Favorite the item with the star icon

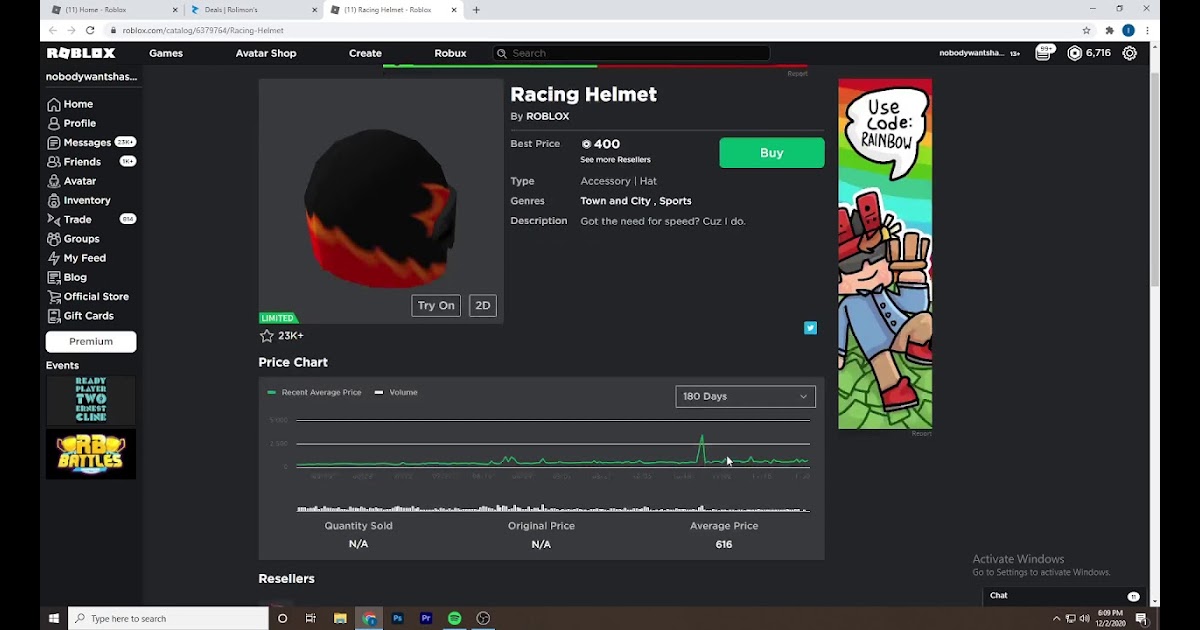coord(266,336)
